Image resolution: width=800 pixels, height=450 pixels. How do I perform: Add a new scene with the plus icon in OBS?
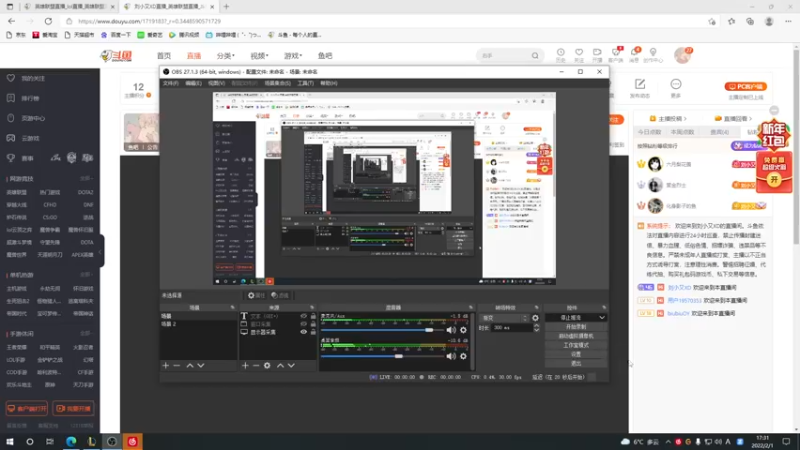(165, 365)
